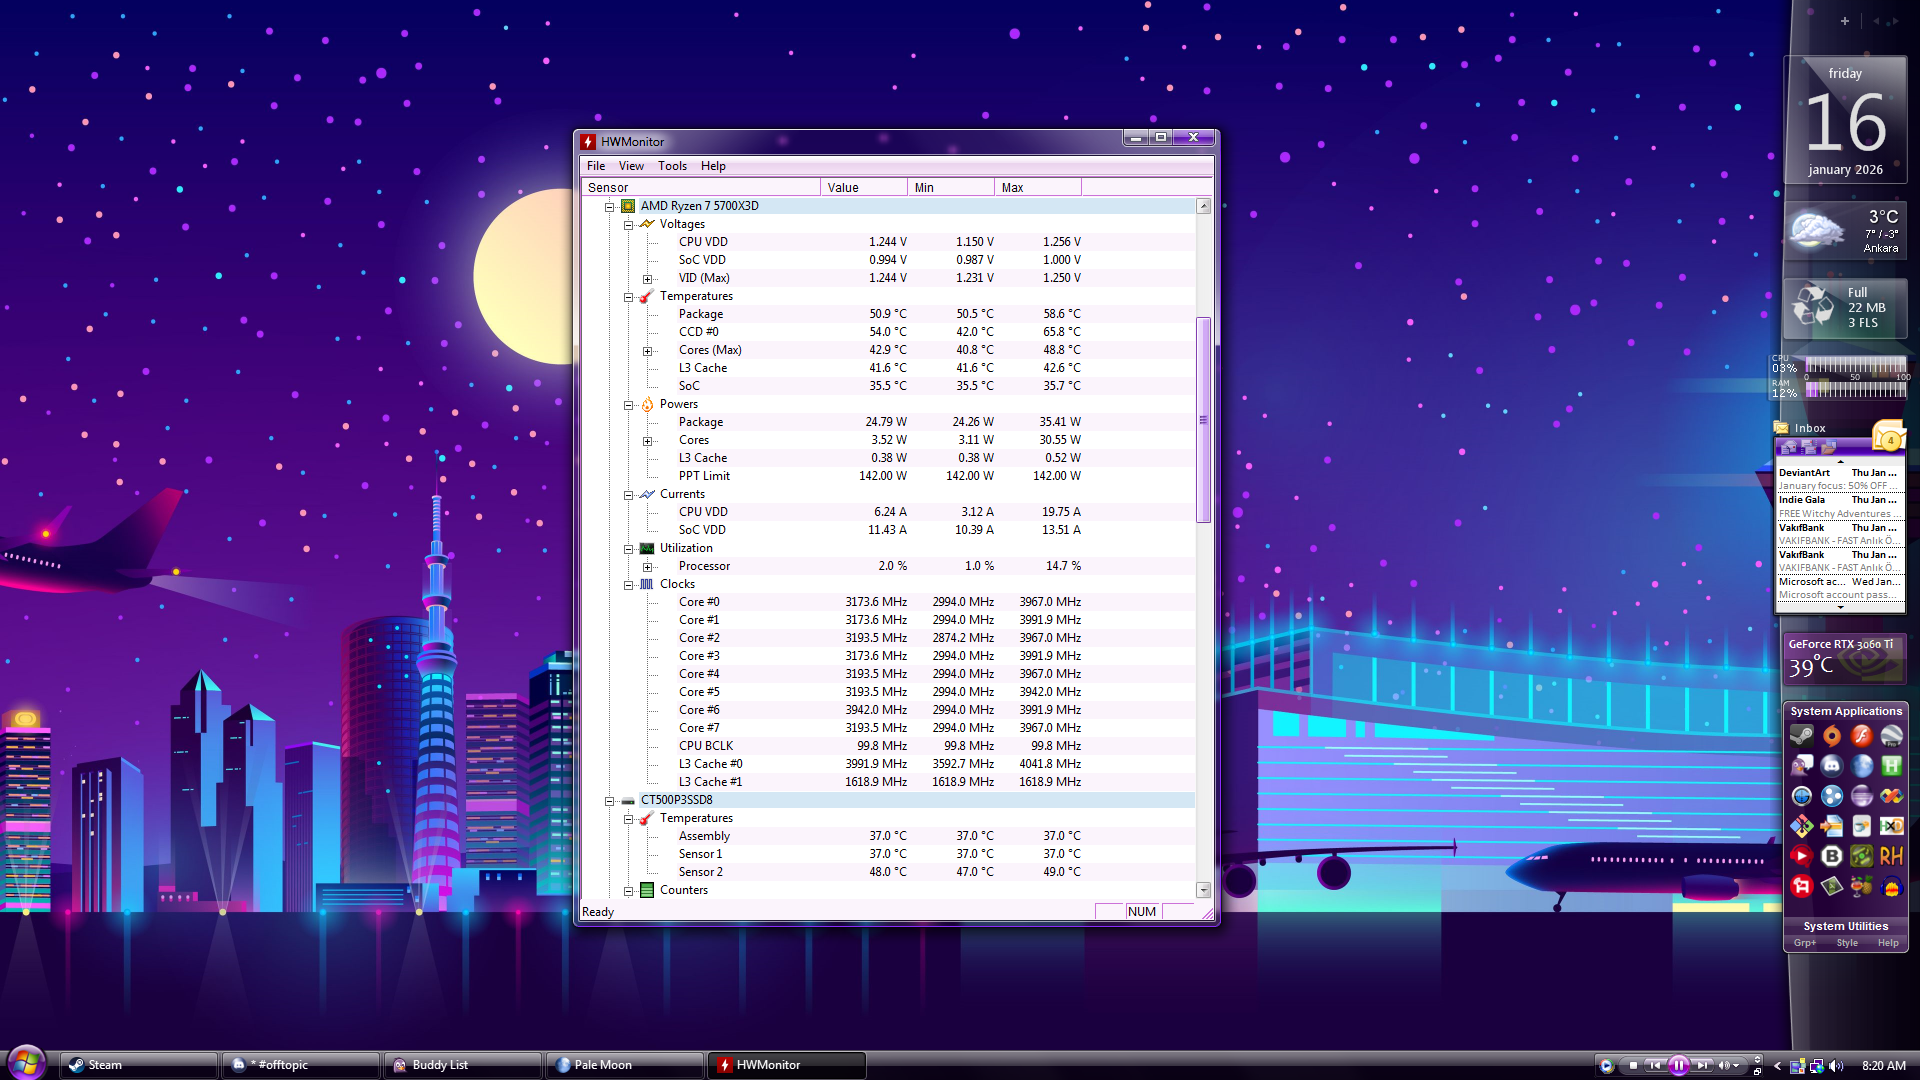This screenshot has width=1920, height=1080.
Task: Launch Pidgin from the System Applications dock
Action: 1801,766
